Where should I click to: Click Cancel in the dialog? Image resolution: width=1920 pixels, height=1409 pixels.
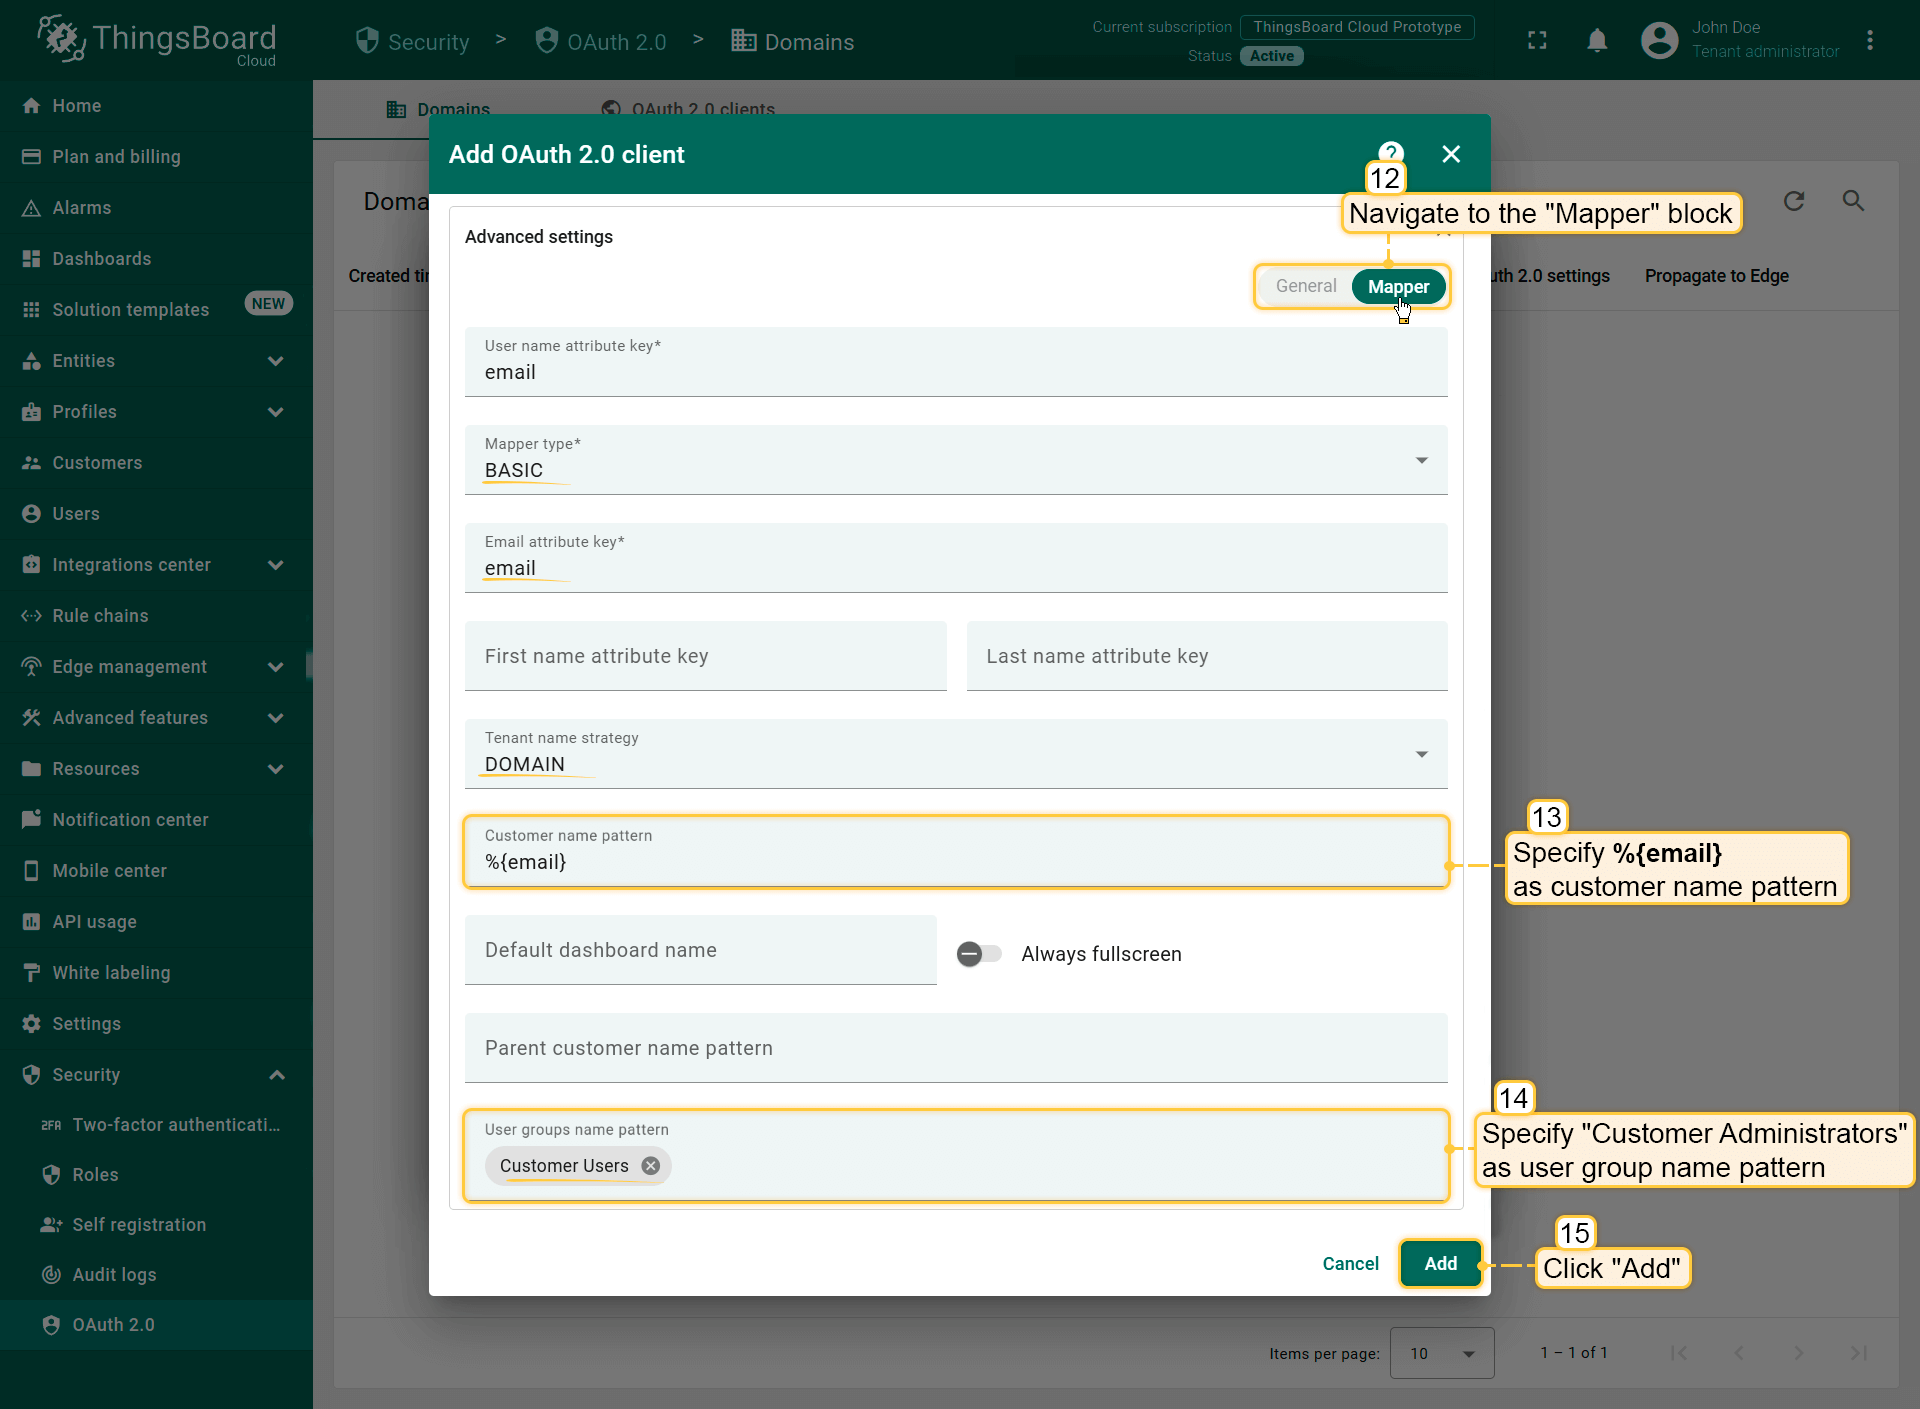click(x=1350, y=1264)
